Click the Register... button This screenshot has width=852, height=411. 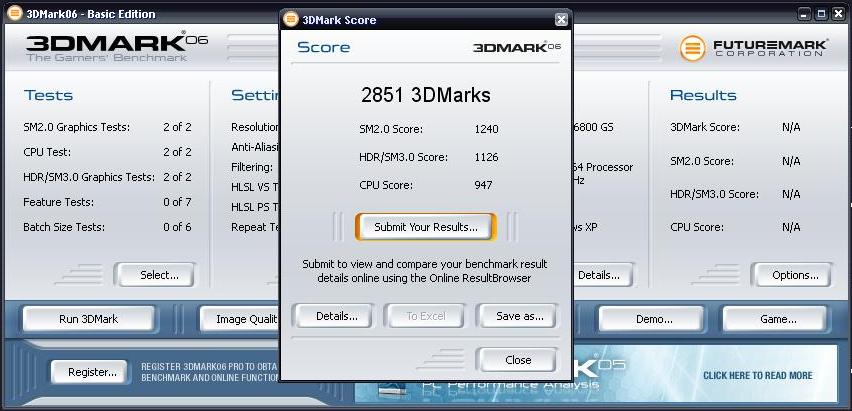(89, 372)
